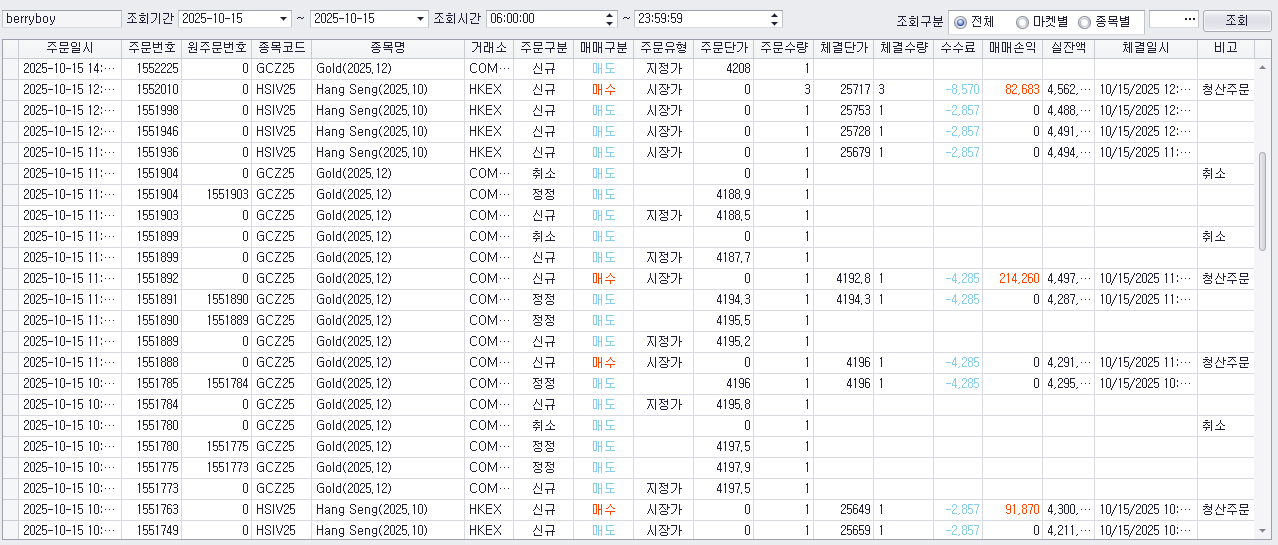Viewport: 1278px width, 545px height.
Task: Select order number cell 1551892
Action: tap(152, 279)
